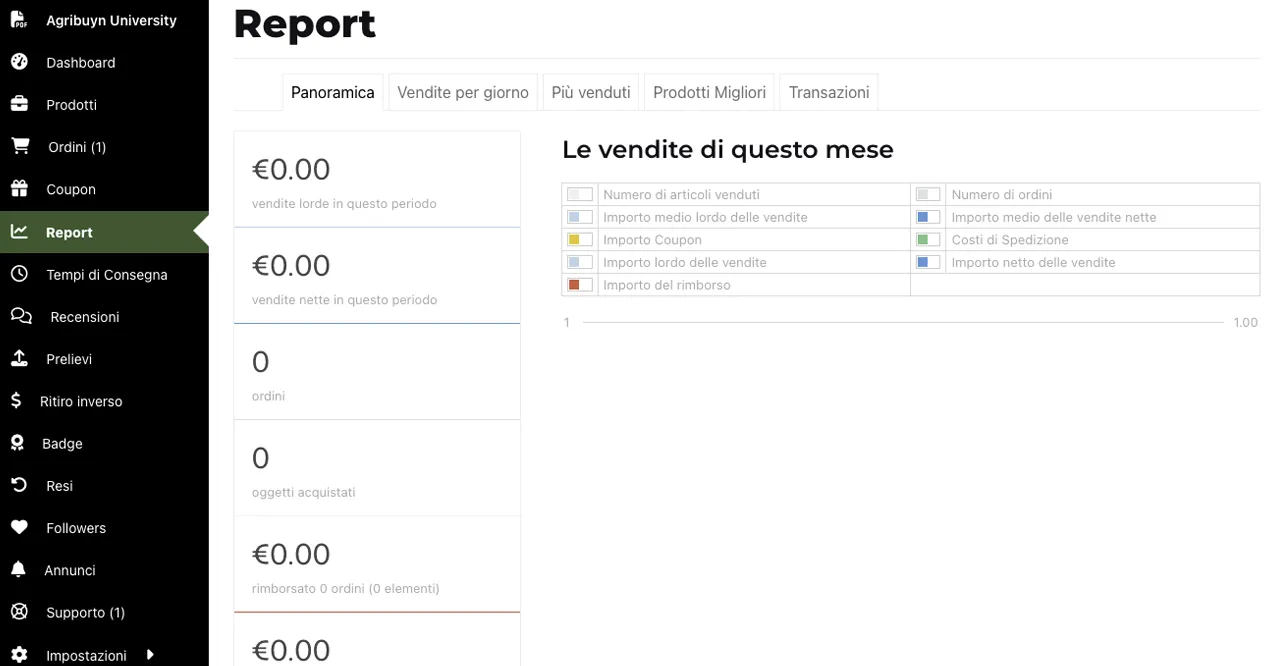Click the Recensioni speech bubbles icon
The image size is (1280, 666).
(21, 316)
